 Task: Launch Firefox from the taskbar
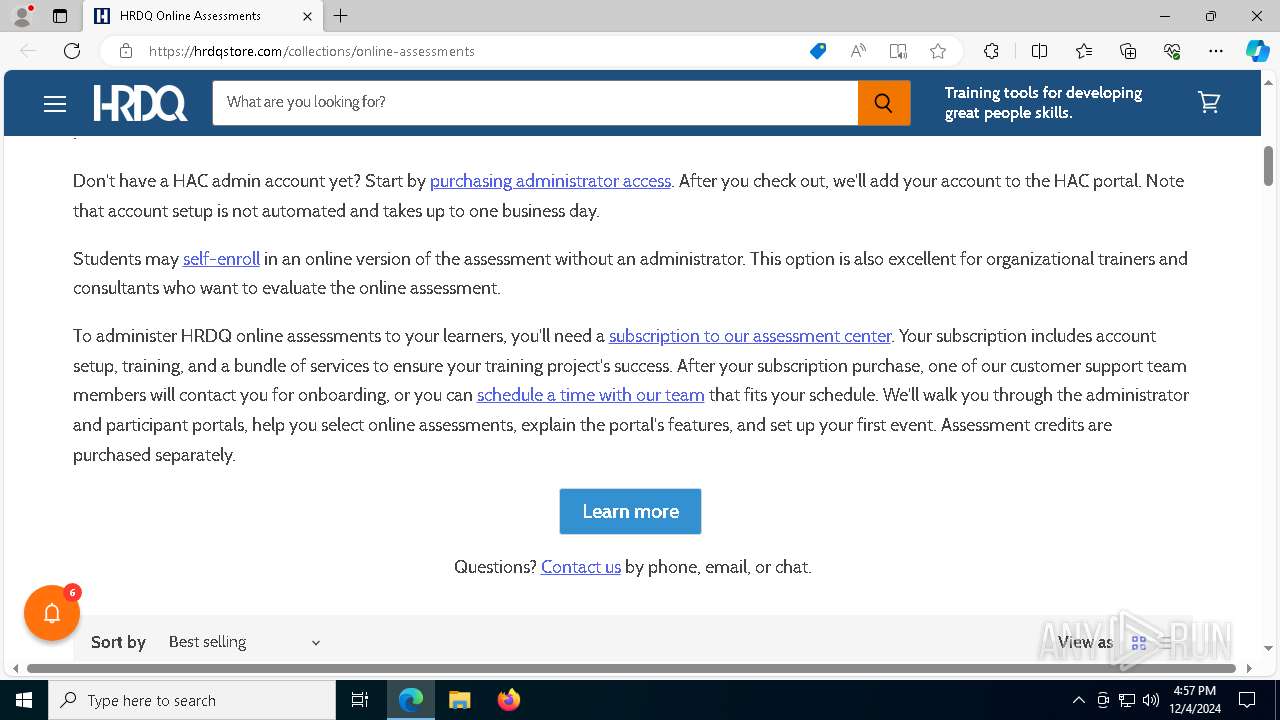(508, 700)
